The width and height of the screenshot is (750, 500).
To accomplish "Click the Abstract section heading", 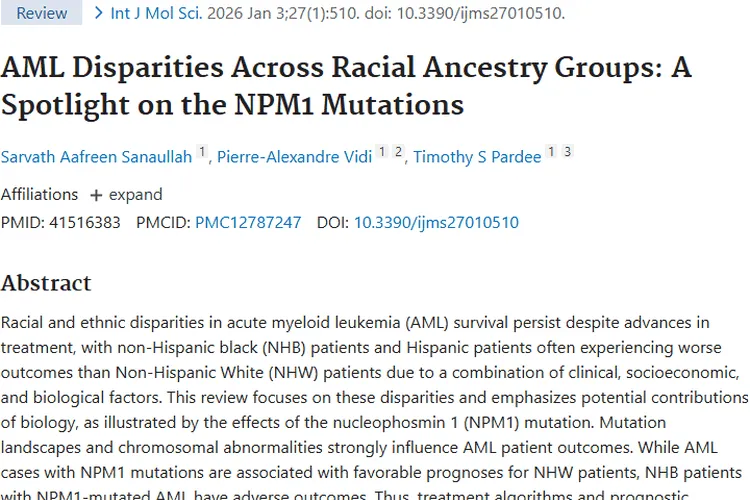I will click(x=46, y=283).
